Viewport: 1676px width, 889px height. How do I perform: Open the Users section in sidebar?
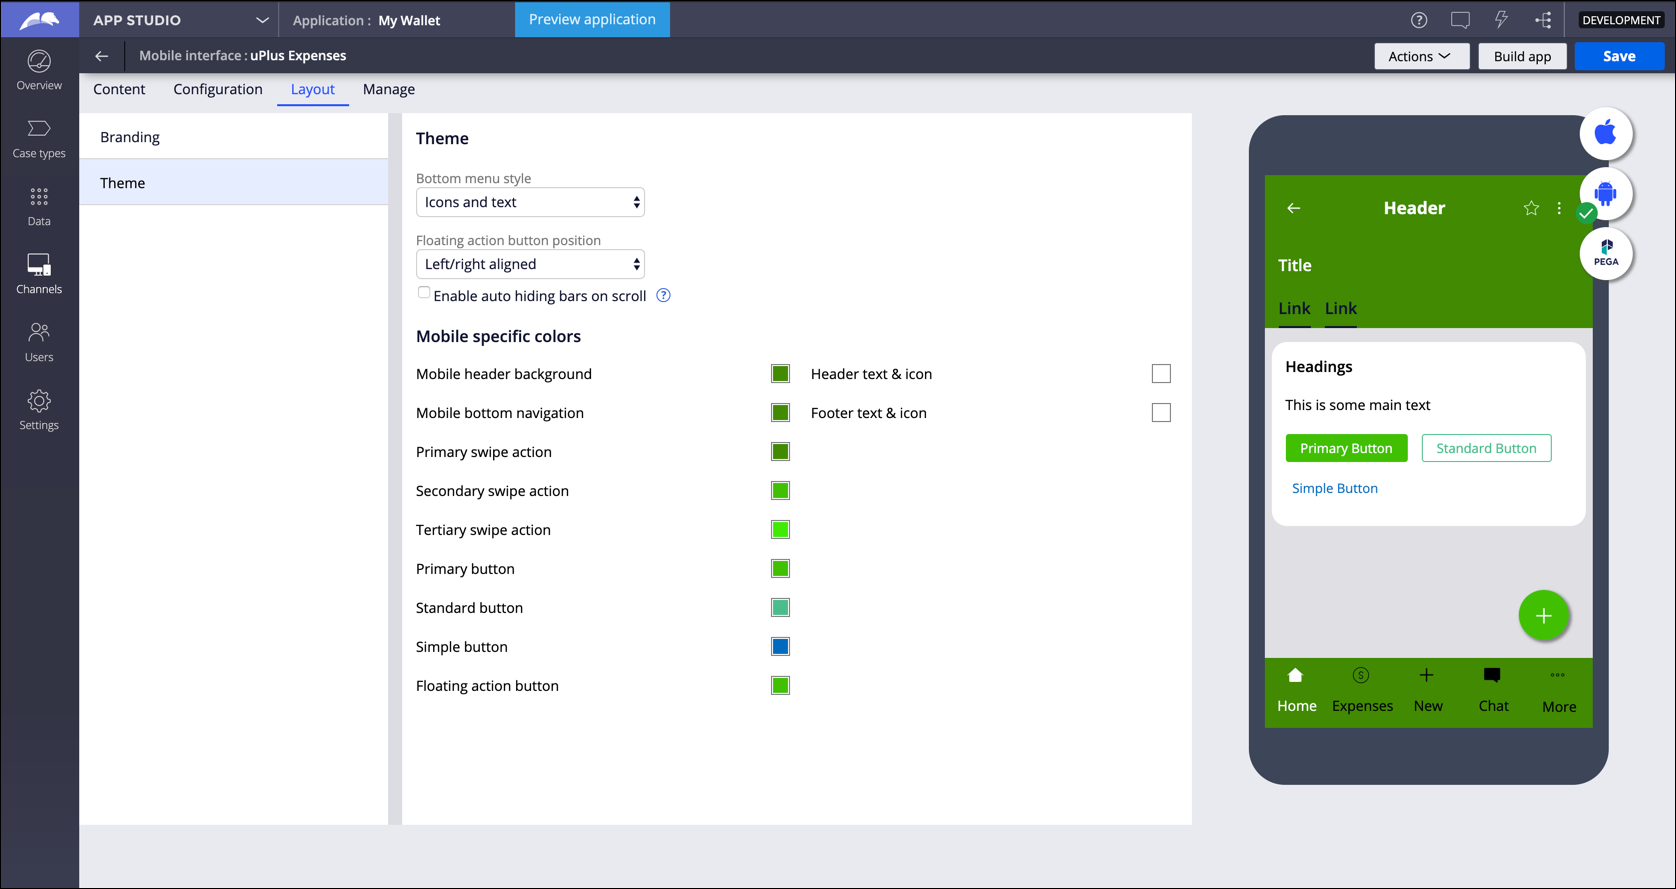[39, 341]
